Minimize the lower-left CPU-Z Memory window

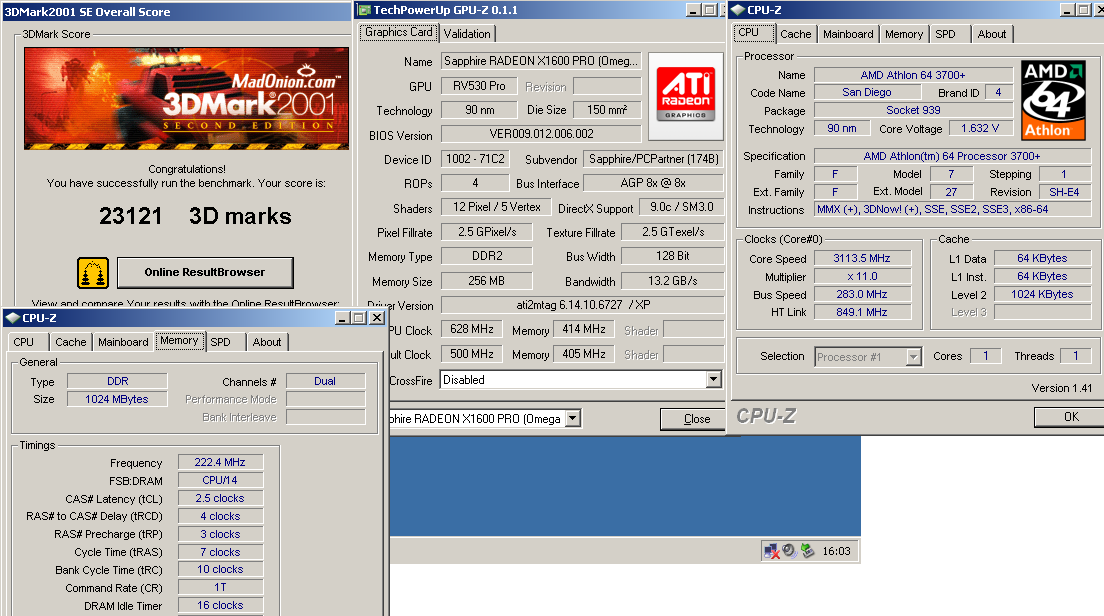pyautogui.click(x=342, y=318)
